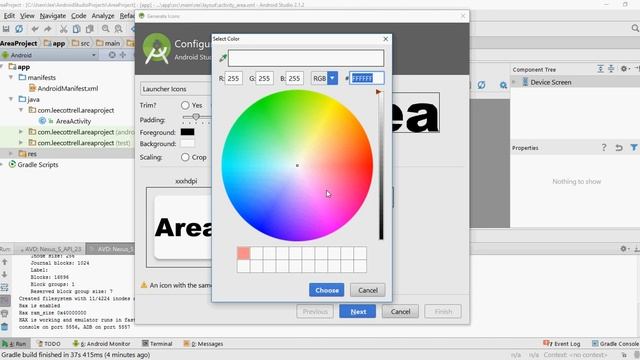Open the Analyze menu
Viewport: 640px width, 360px height.
[103, 16]
